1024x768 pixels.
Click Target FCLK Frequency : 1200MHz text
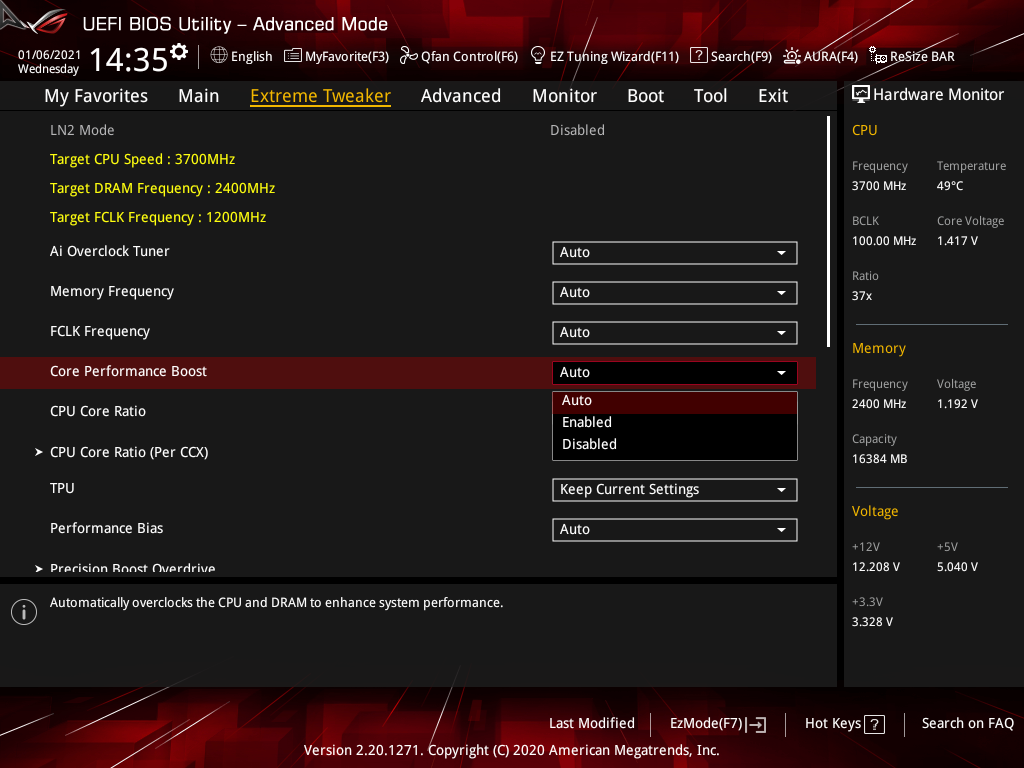[158, 217]
